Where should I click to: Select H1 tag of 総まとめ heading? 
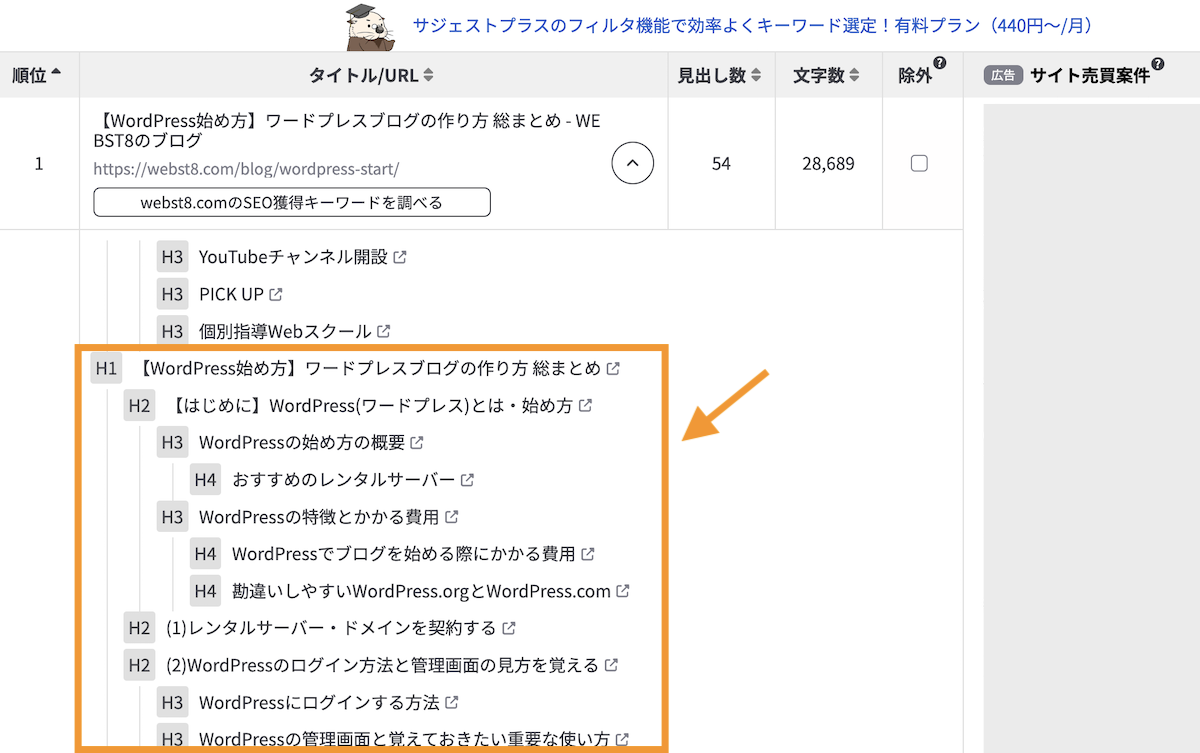coord(106,368)
